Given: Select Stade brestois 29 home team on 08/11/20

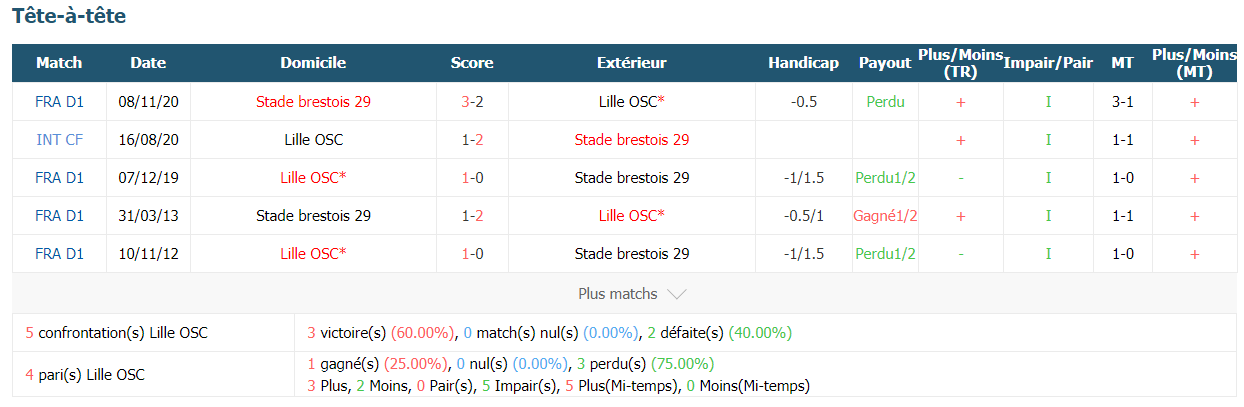Looking at the screenshot, I should click(313, 102).
